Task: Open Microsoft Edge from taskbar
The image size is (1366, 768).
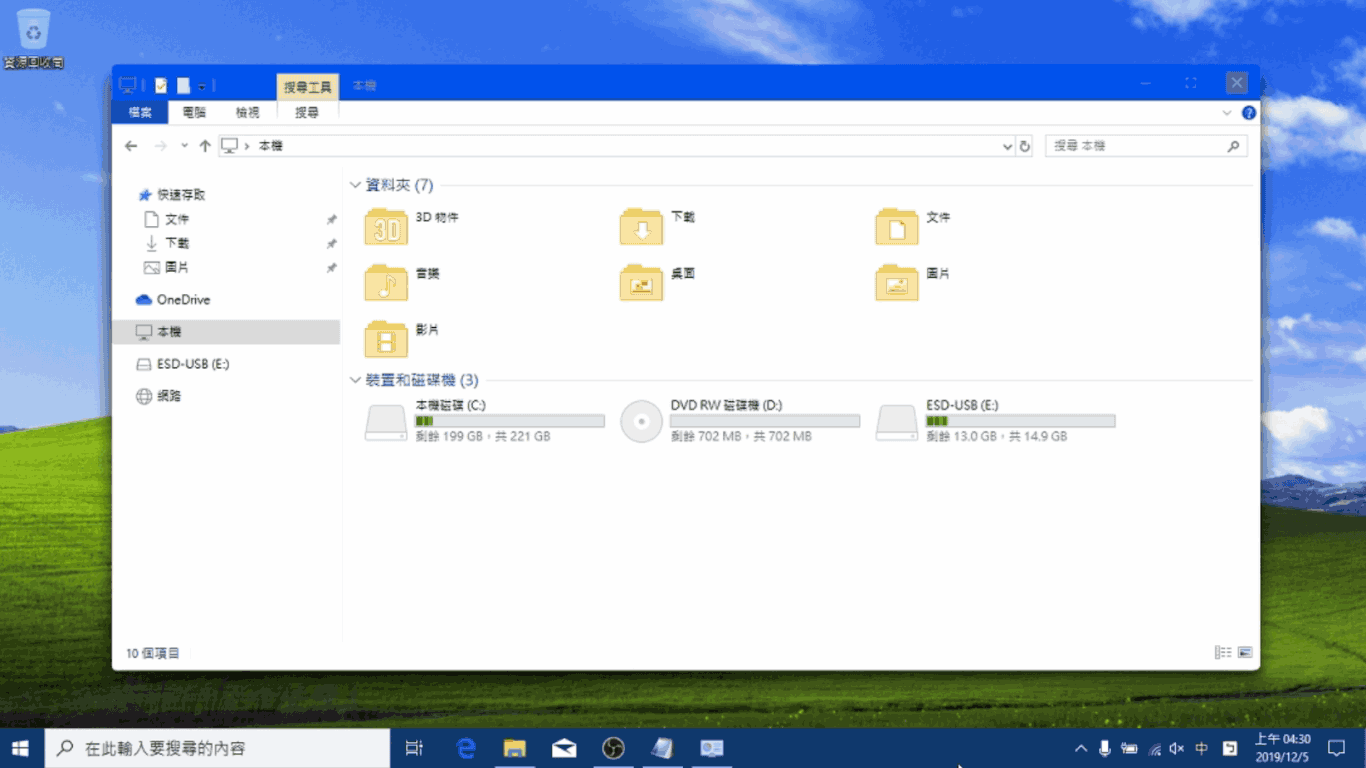Action: pos(465,748)
